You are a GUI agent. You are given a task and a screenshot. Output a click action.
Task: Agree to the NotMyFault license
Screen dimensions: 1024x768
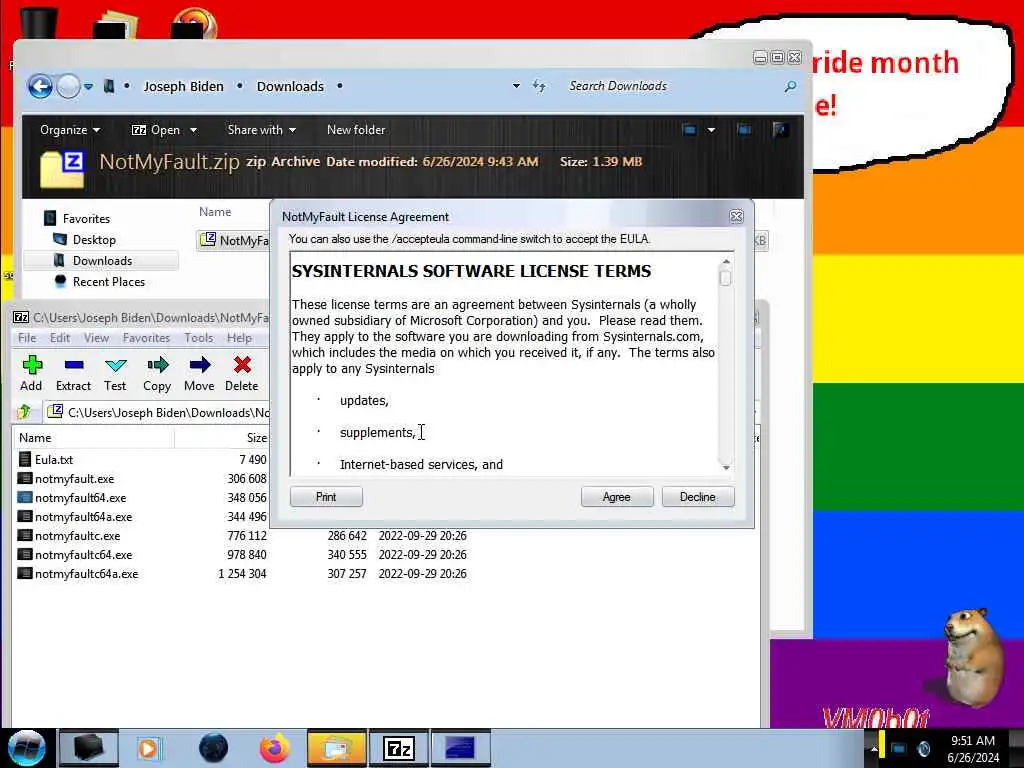click(x=616, y=497)
